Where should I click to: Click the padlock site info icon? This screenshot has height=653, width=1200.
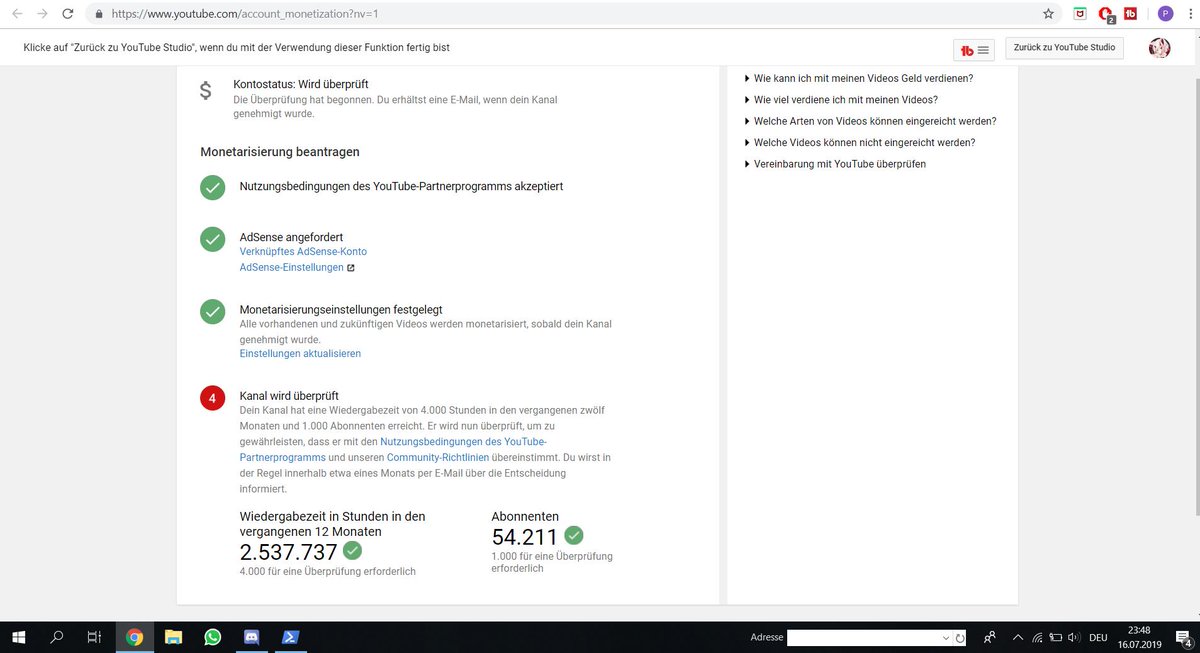(98, 14)
